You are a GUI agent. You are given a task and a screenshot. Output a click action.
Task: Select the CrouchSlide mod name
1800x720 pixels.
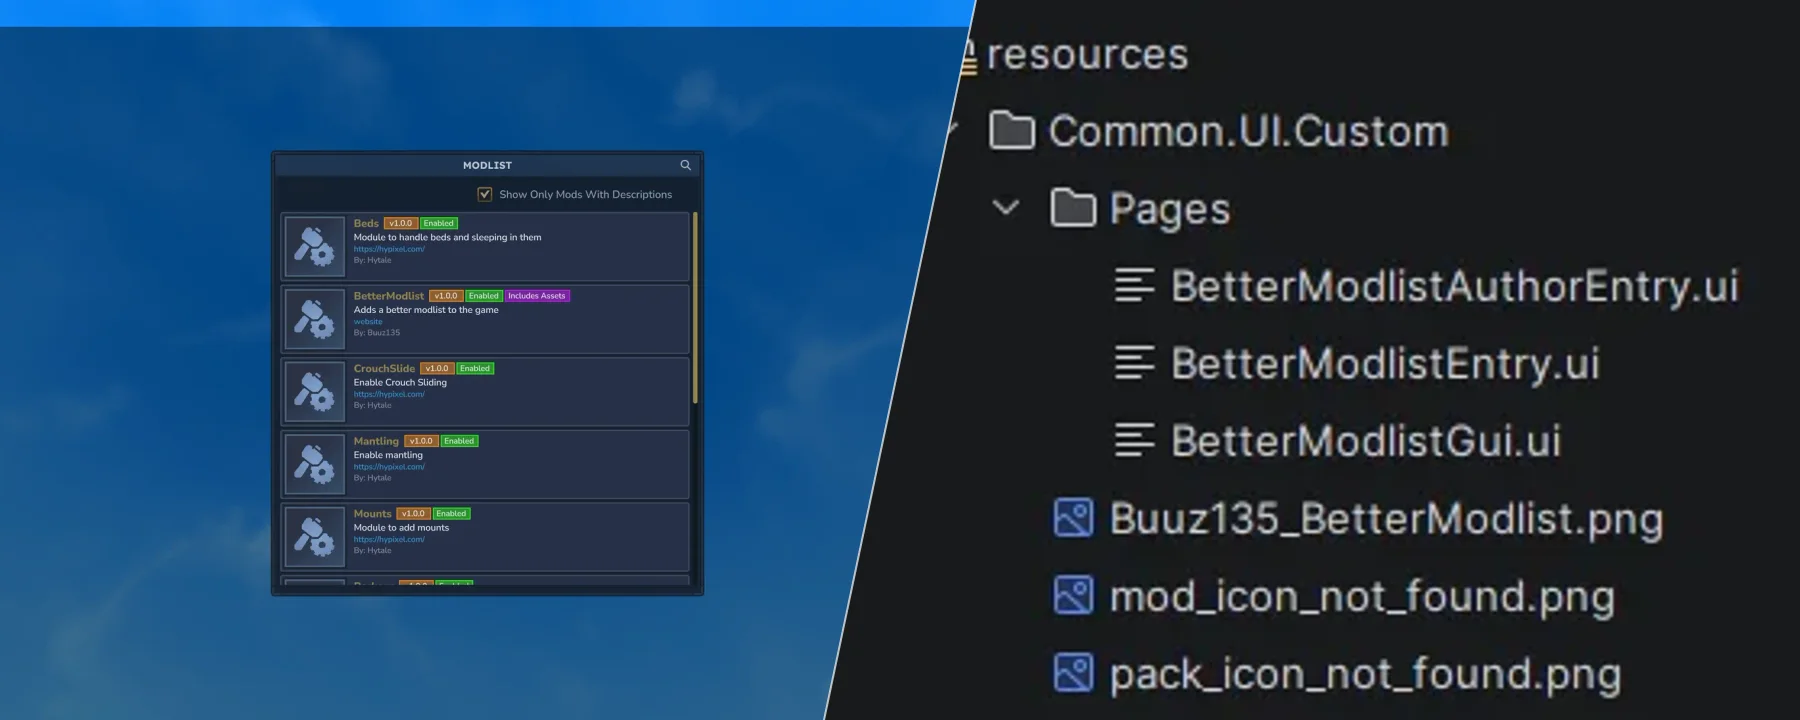pyautogui.click(x=384, y=368)
